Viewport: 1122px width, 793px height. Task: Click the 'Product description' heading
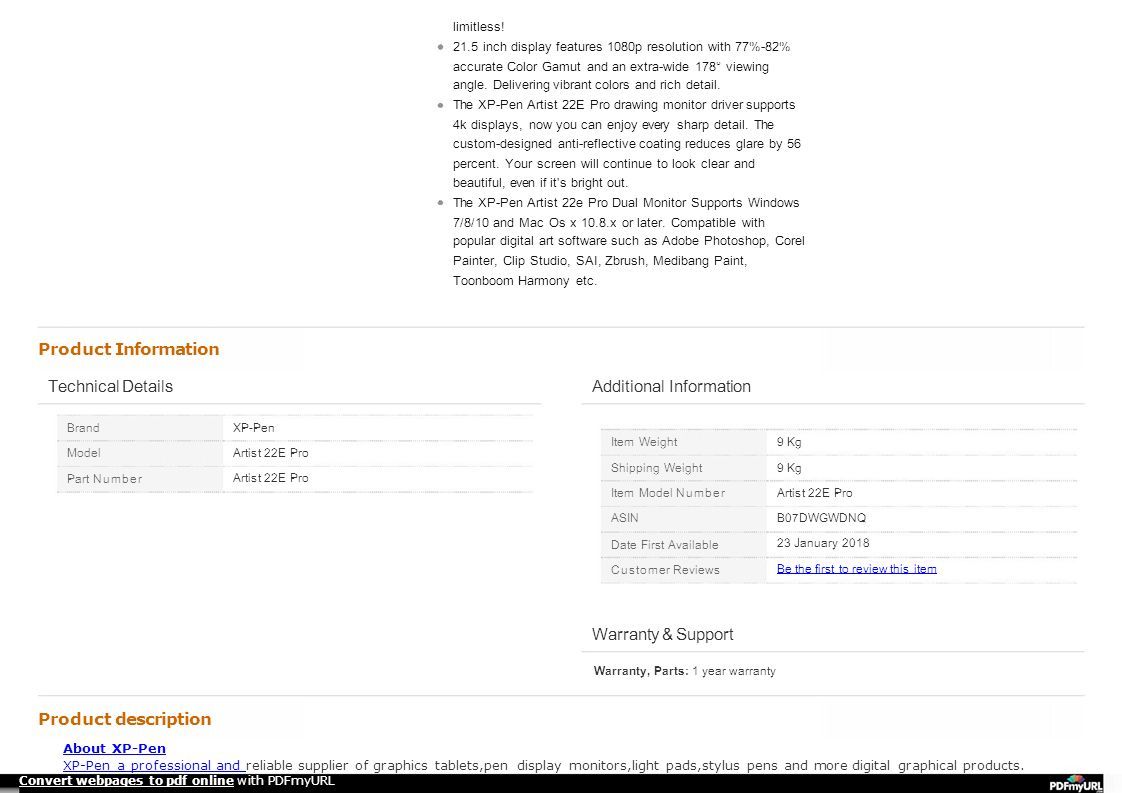(125, 719)
